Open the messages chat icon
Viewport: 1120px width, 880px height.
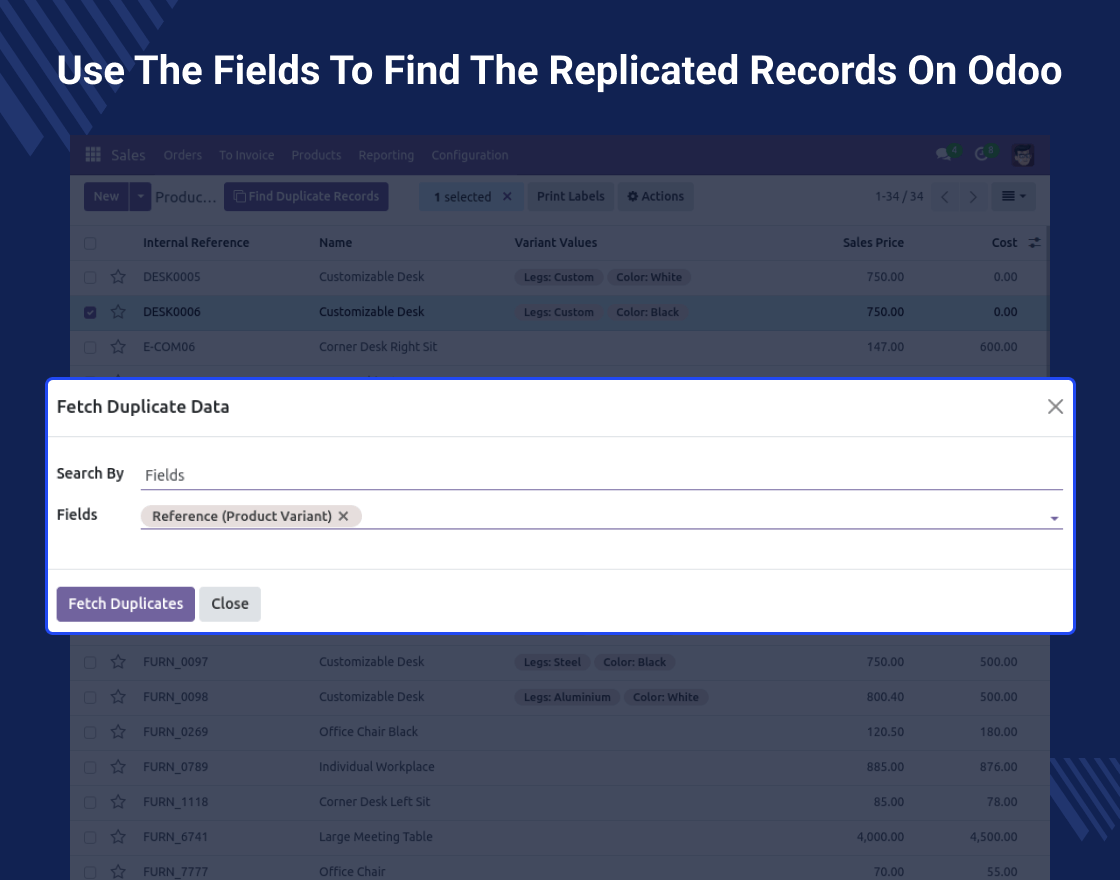(x=944, y=154)
